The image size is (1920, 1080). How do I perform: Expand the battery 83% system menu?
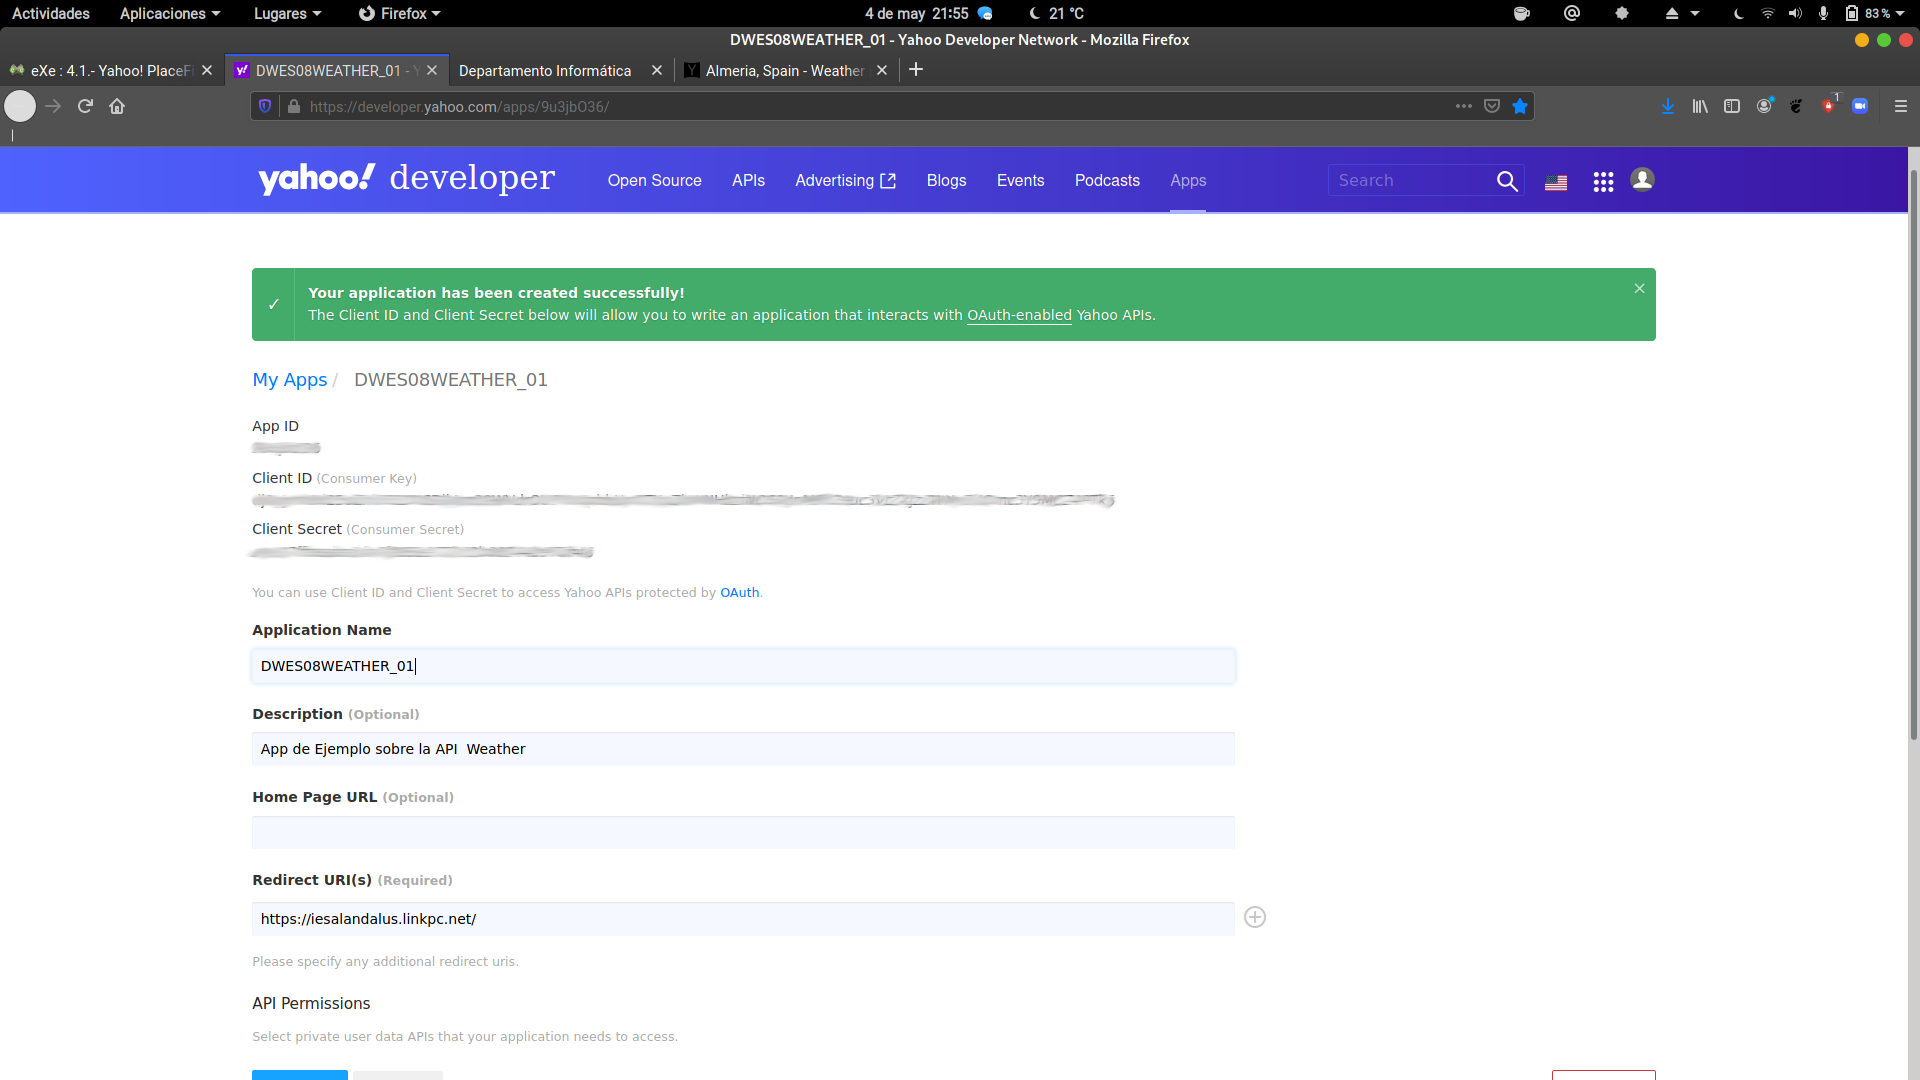coord(1875,13)
